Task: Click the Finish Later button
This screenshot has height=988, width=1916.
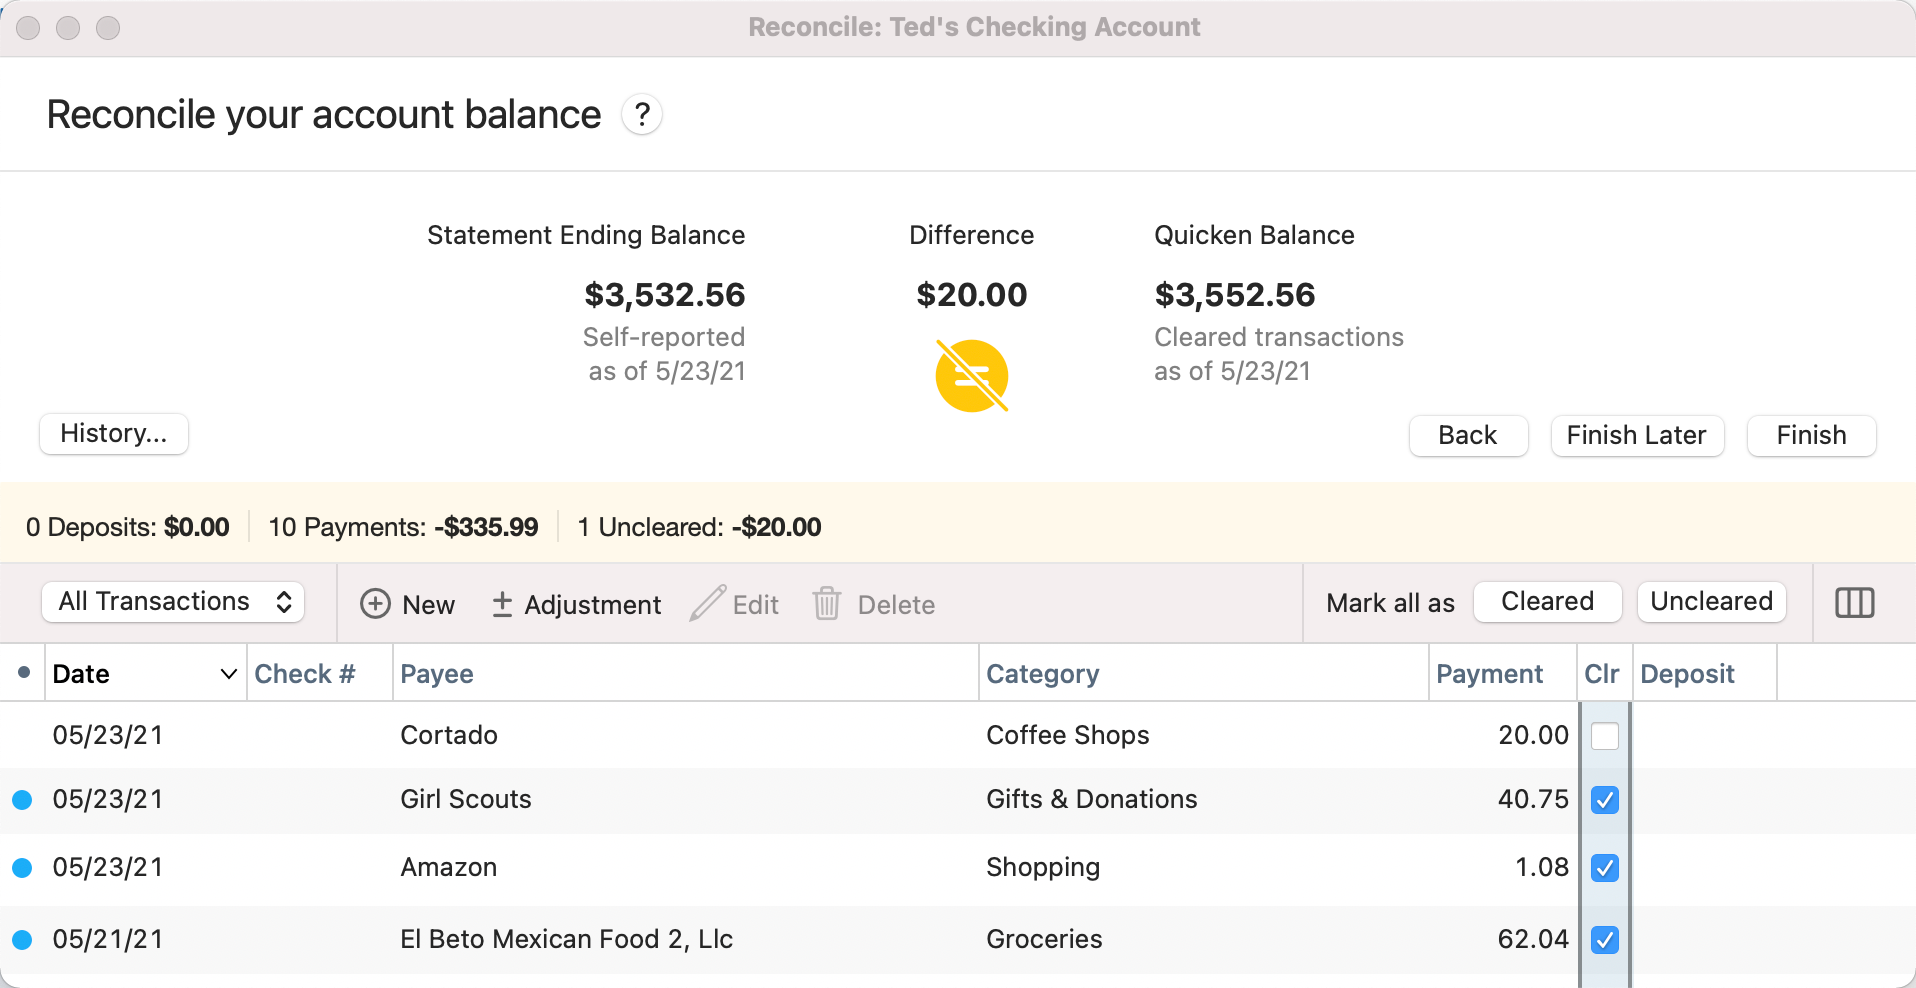Action: pos(1636,436)
